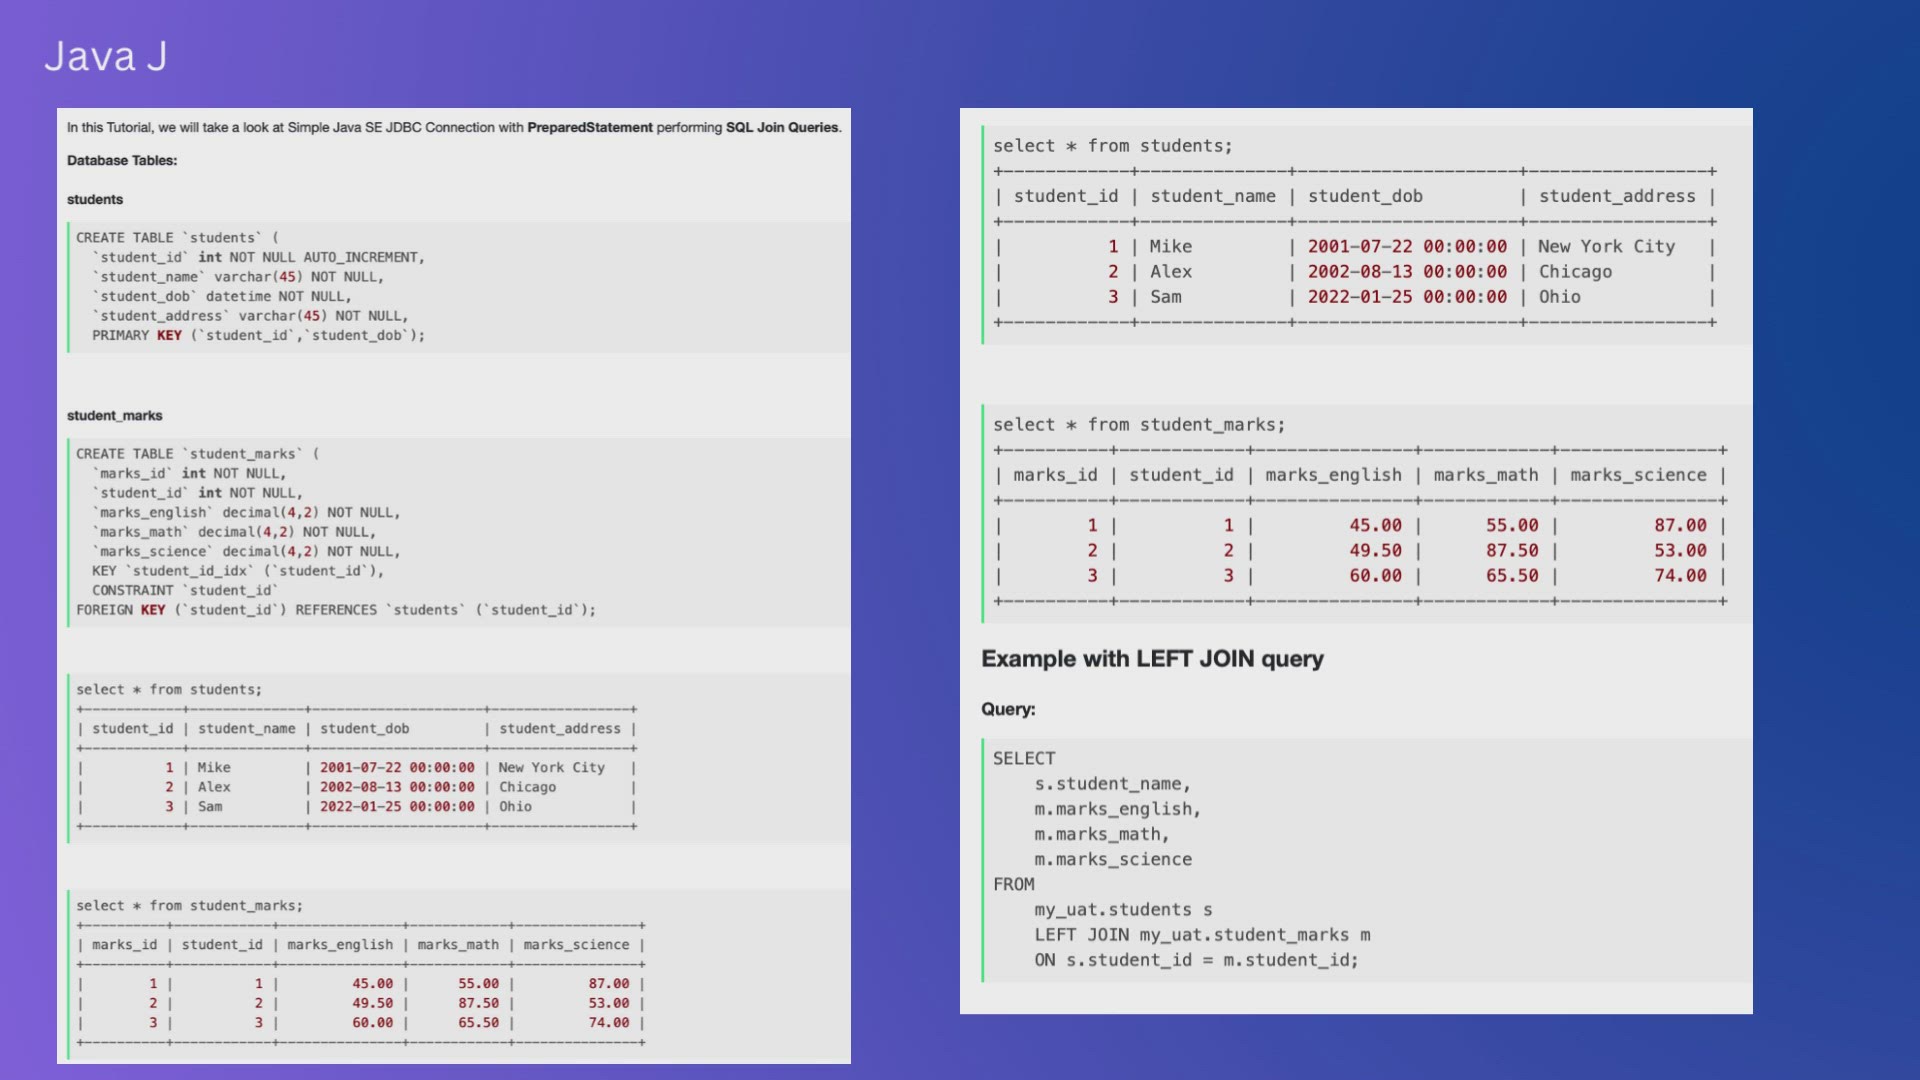Select value "49.50" in the enlarged student_marks table
This screenshot has height=1080, width=1920.
coord(1375,551)
